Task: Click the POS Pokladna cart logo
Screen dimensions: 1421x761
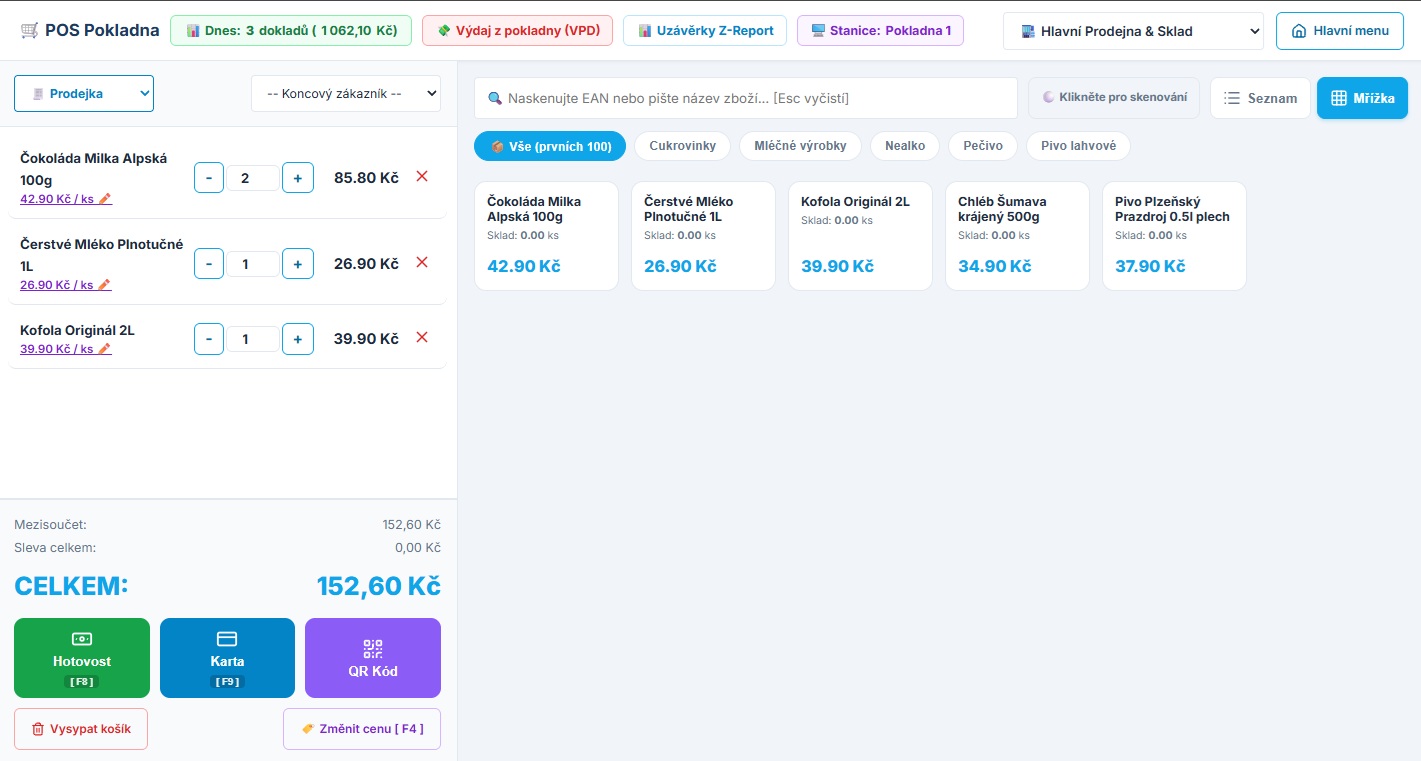Action: coord(29,30)
